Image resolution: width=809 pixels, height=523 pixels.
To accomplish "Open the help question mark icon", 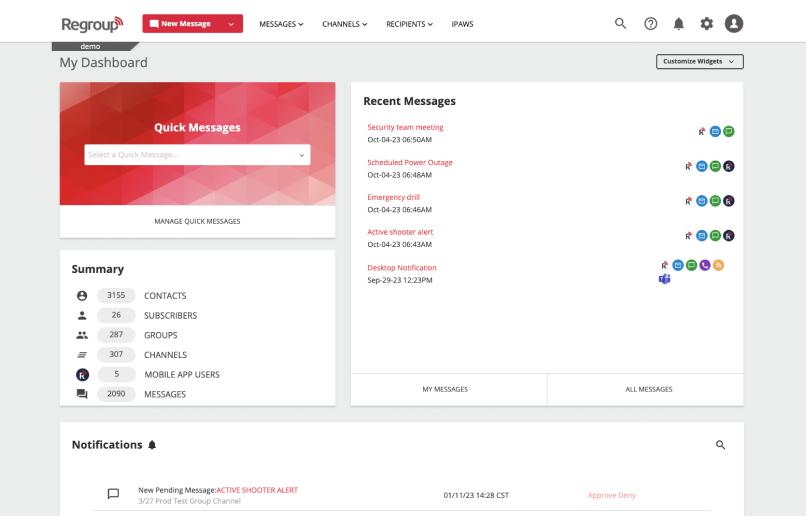I will click(x=651, y=24).
